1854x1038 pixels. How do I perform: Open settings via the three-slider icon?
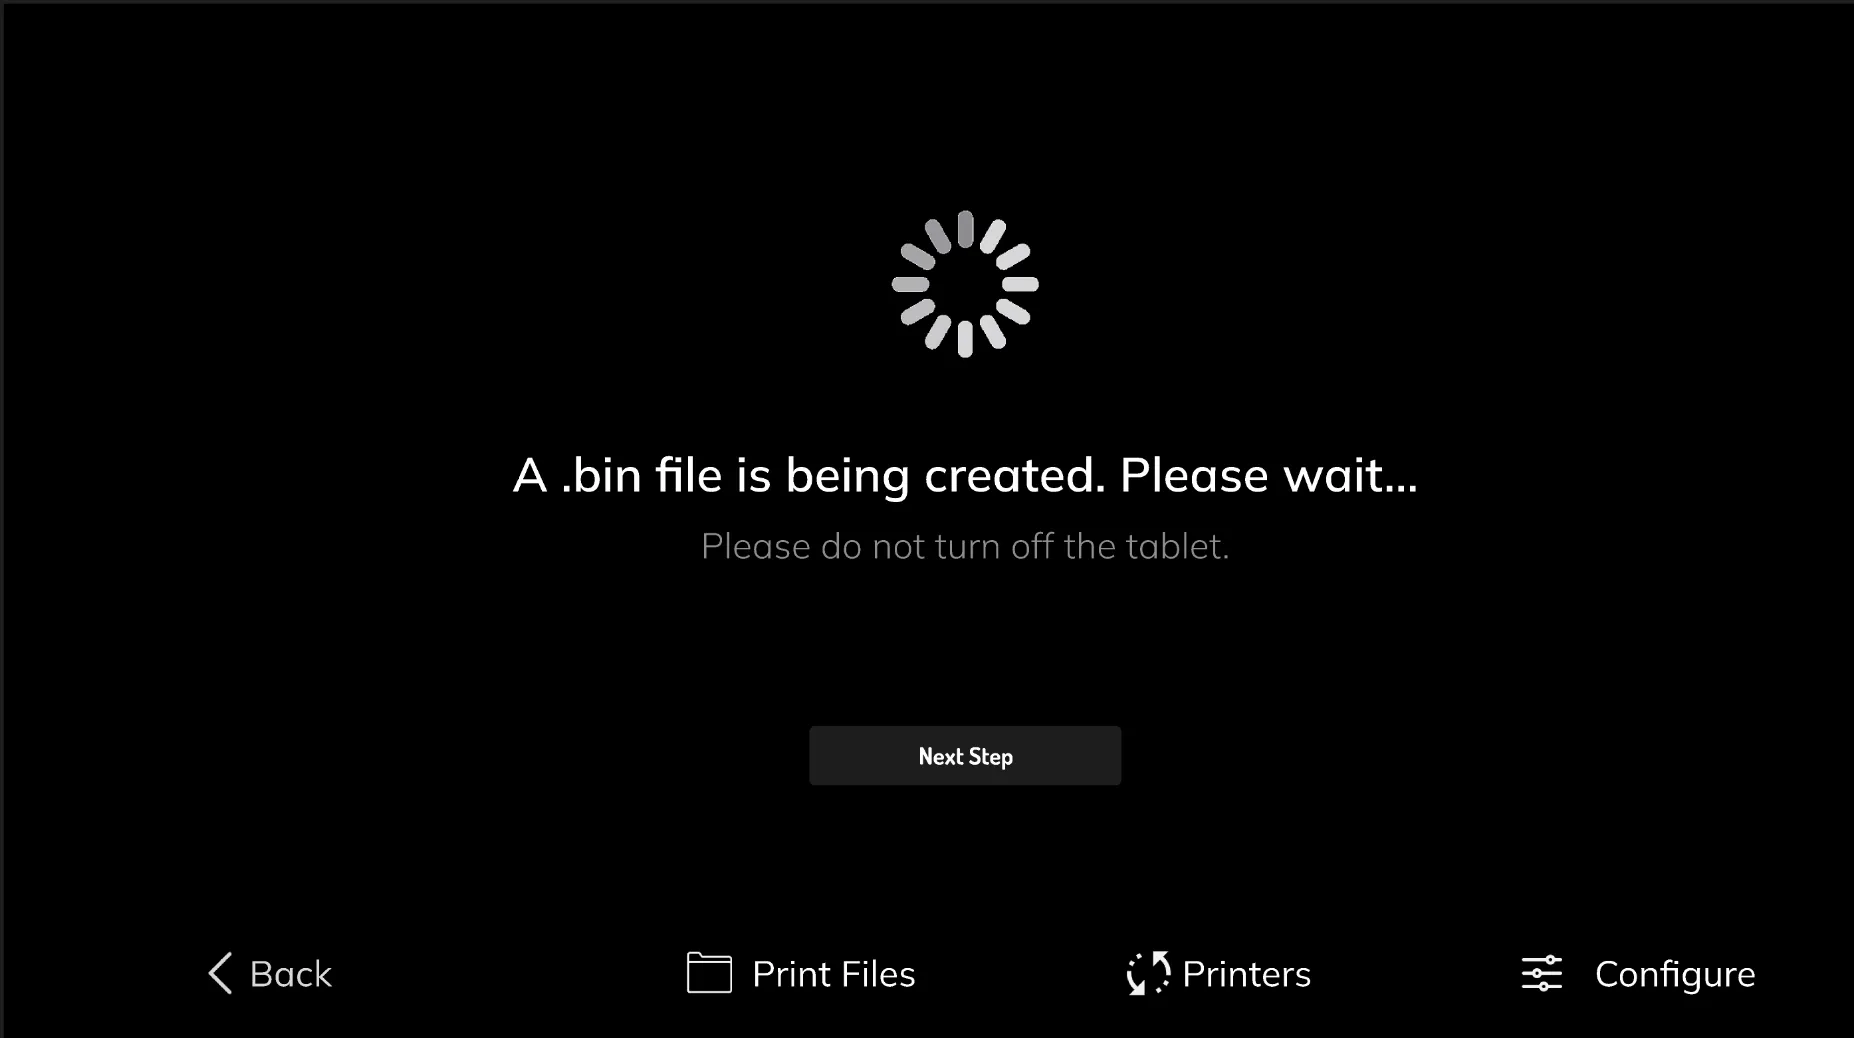pos(1541,973)
